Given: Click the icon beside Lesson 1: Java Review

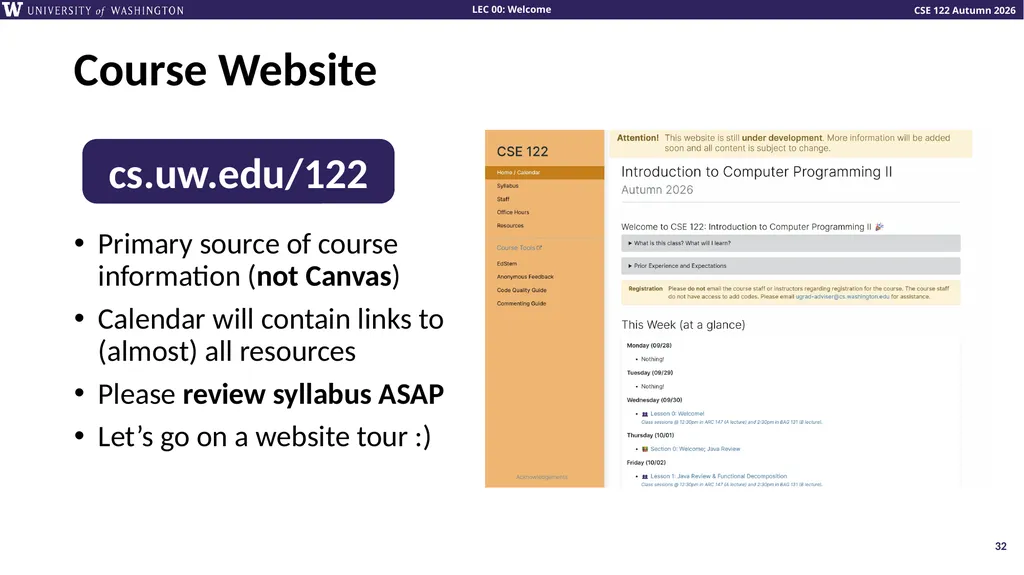Looking at the screenshot, I should click(x=645, y=477).
